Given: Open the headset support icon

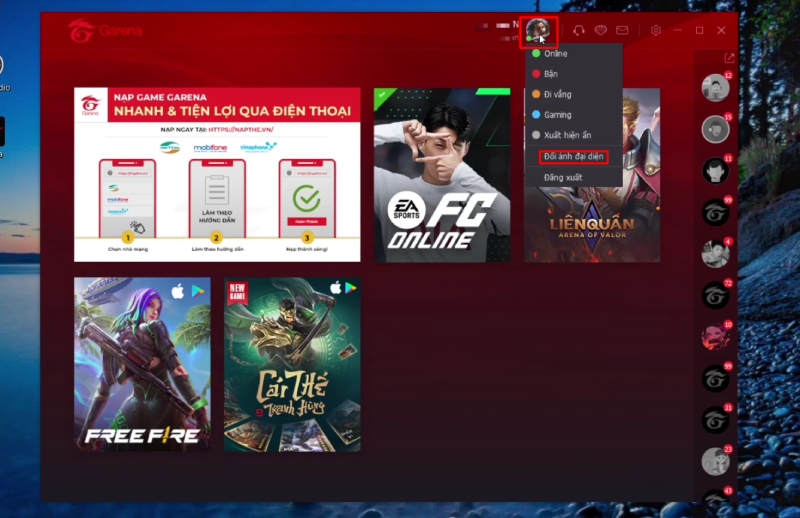Looking at the screenshot, I should (579, 31).
